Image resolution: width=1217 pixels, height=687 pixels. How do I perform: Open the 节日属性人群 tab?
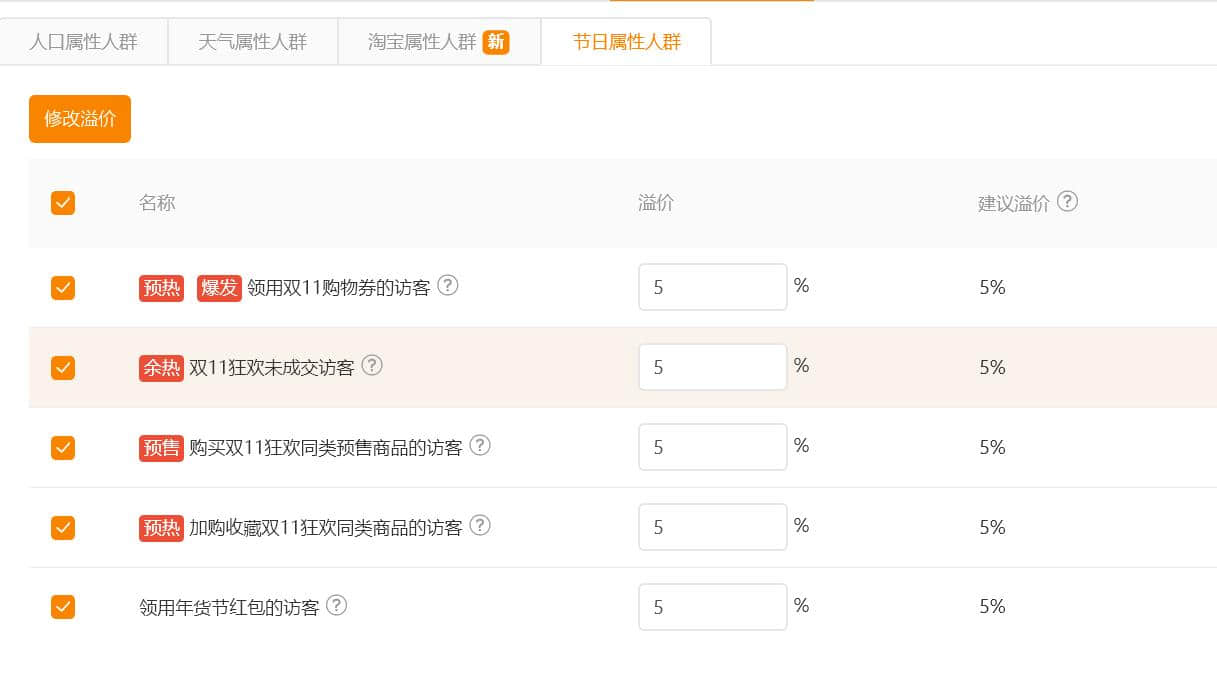626,42
